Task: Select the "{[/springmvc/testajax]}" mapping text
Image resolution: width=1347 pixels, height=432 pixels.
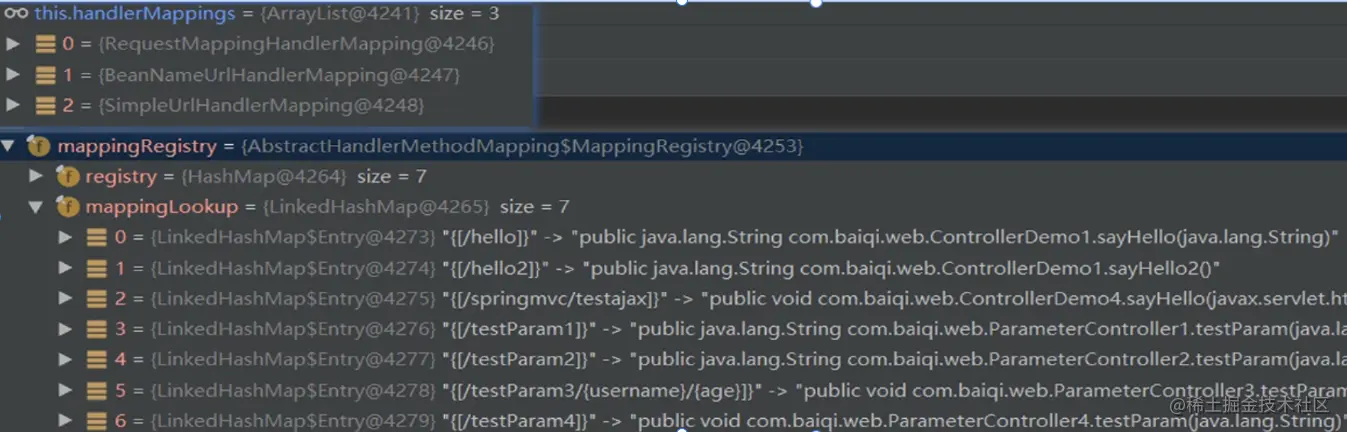Action: pyautogui.click(x=554, y=299)
